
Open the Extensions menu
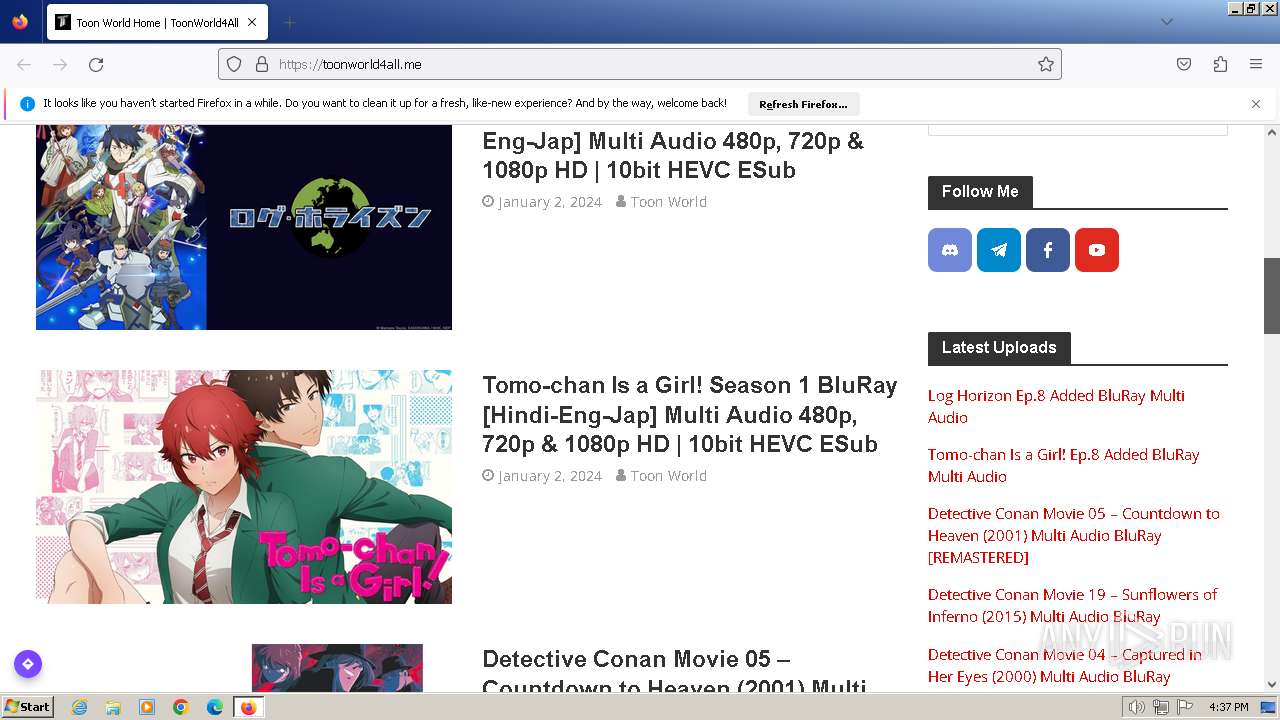click(1220, 64)
